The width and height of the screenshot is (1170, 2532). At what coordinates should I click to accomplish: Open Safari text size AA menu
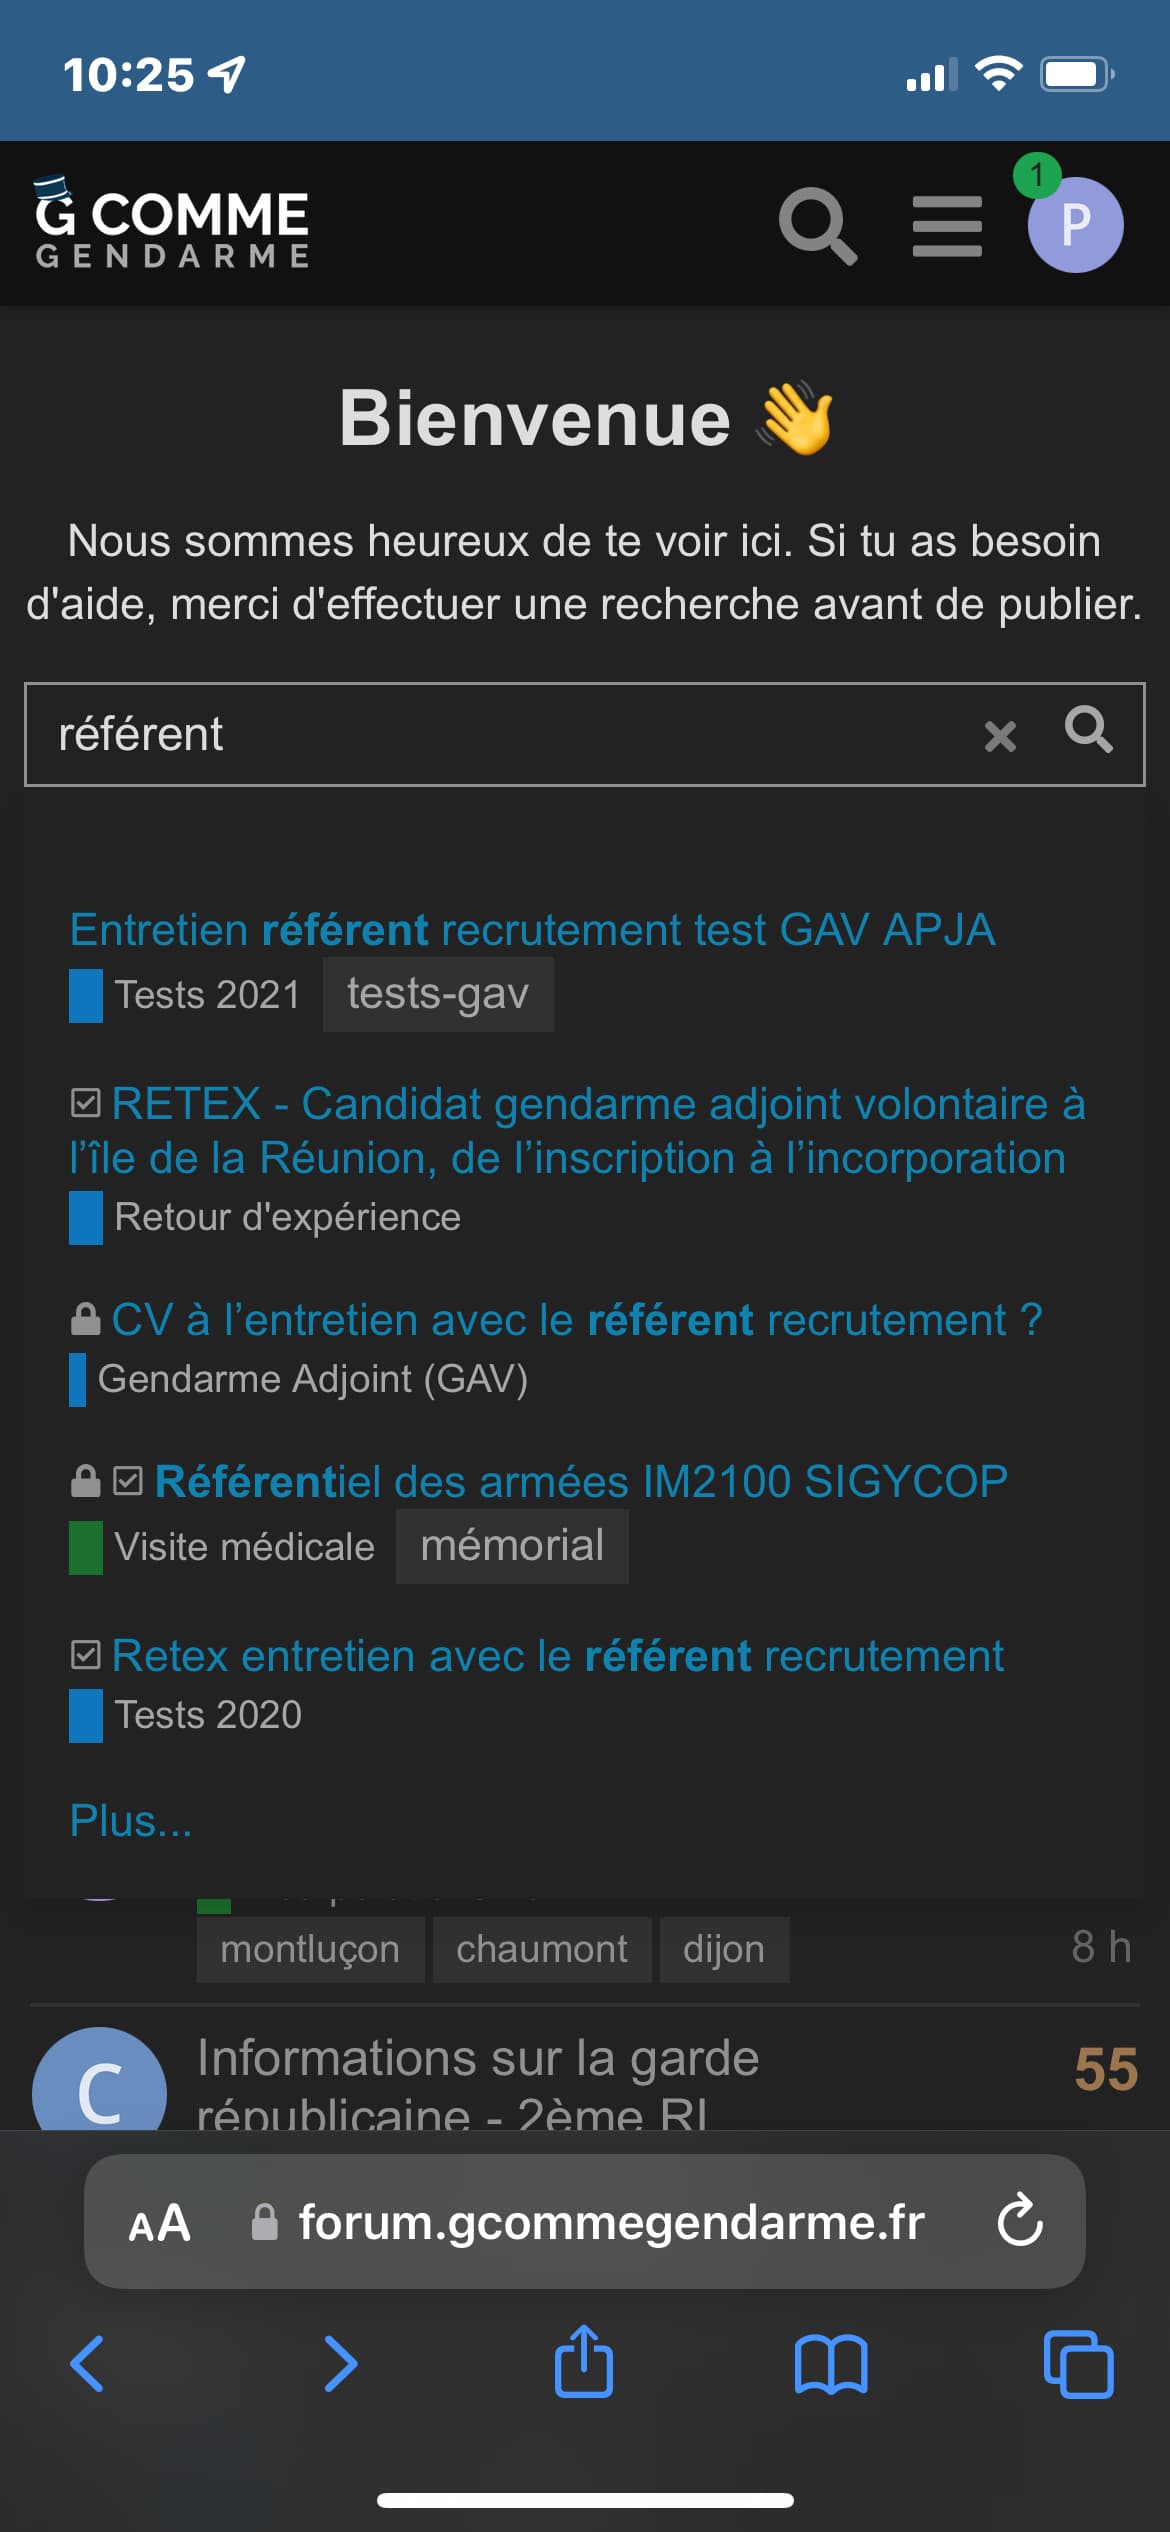[x=159, y=2222]
